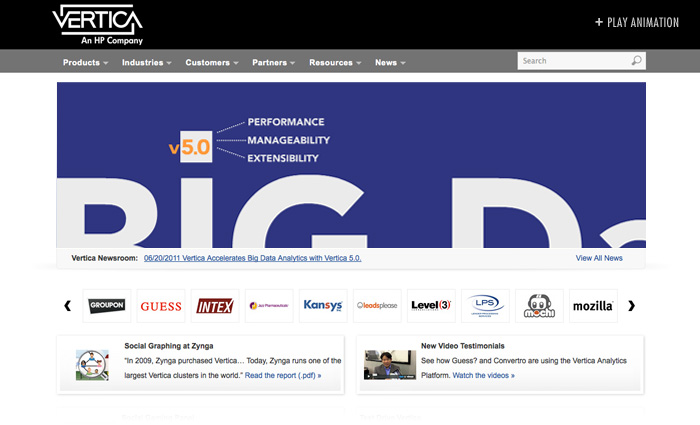This screenshot has height=425, width=700.
Task: Follow the View All News link
Action: 599,258
